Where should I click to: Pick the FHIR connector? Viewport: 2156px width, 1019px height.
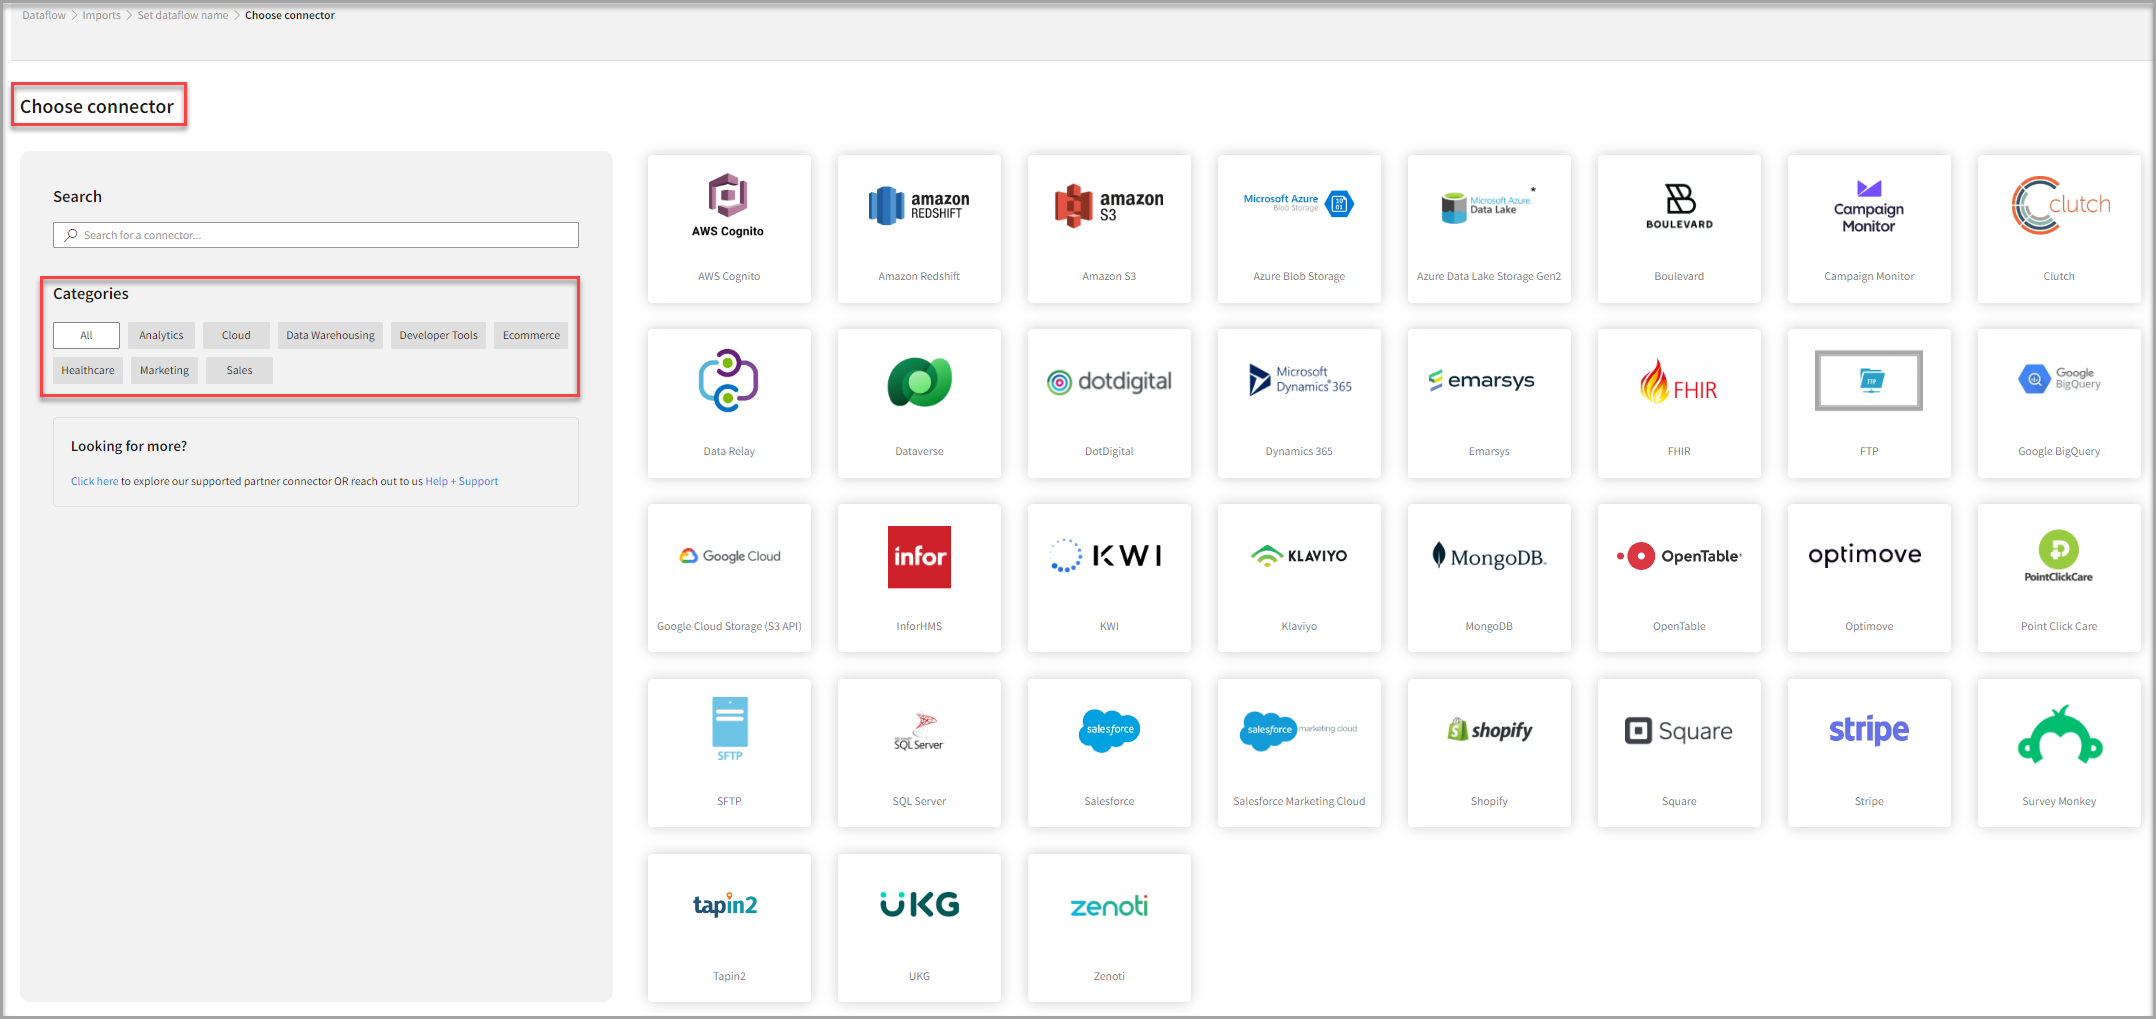point(1679,404)
